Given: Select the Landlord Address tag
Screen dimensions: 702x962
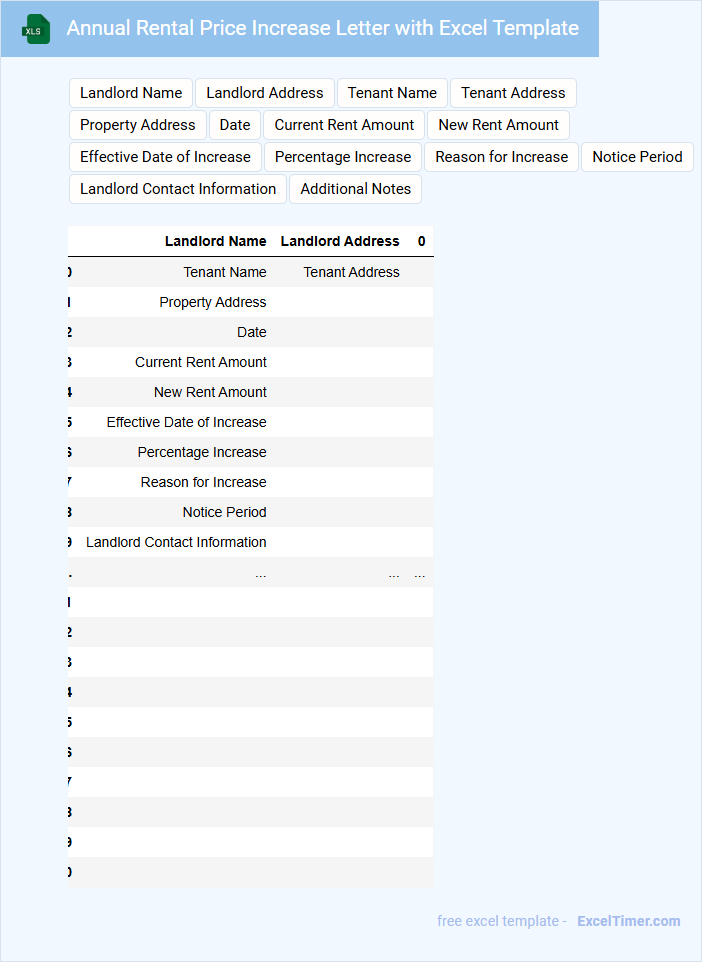Looking at the screenshot, I should 265,93.
